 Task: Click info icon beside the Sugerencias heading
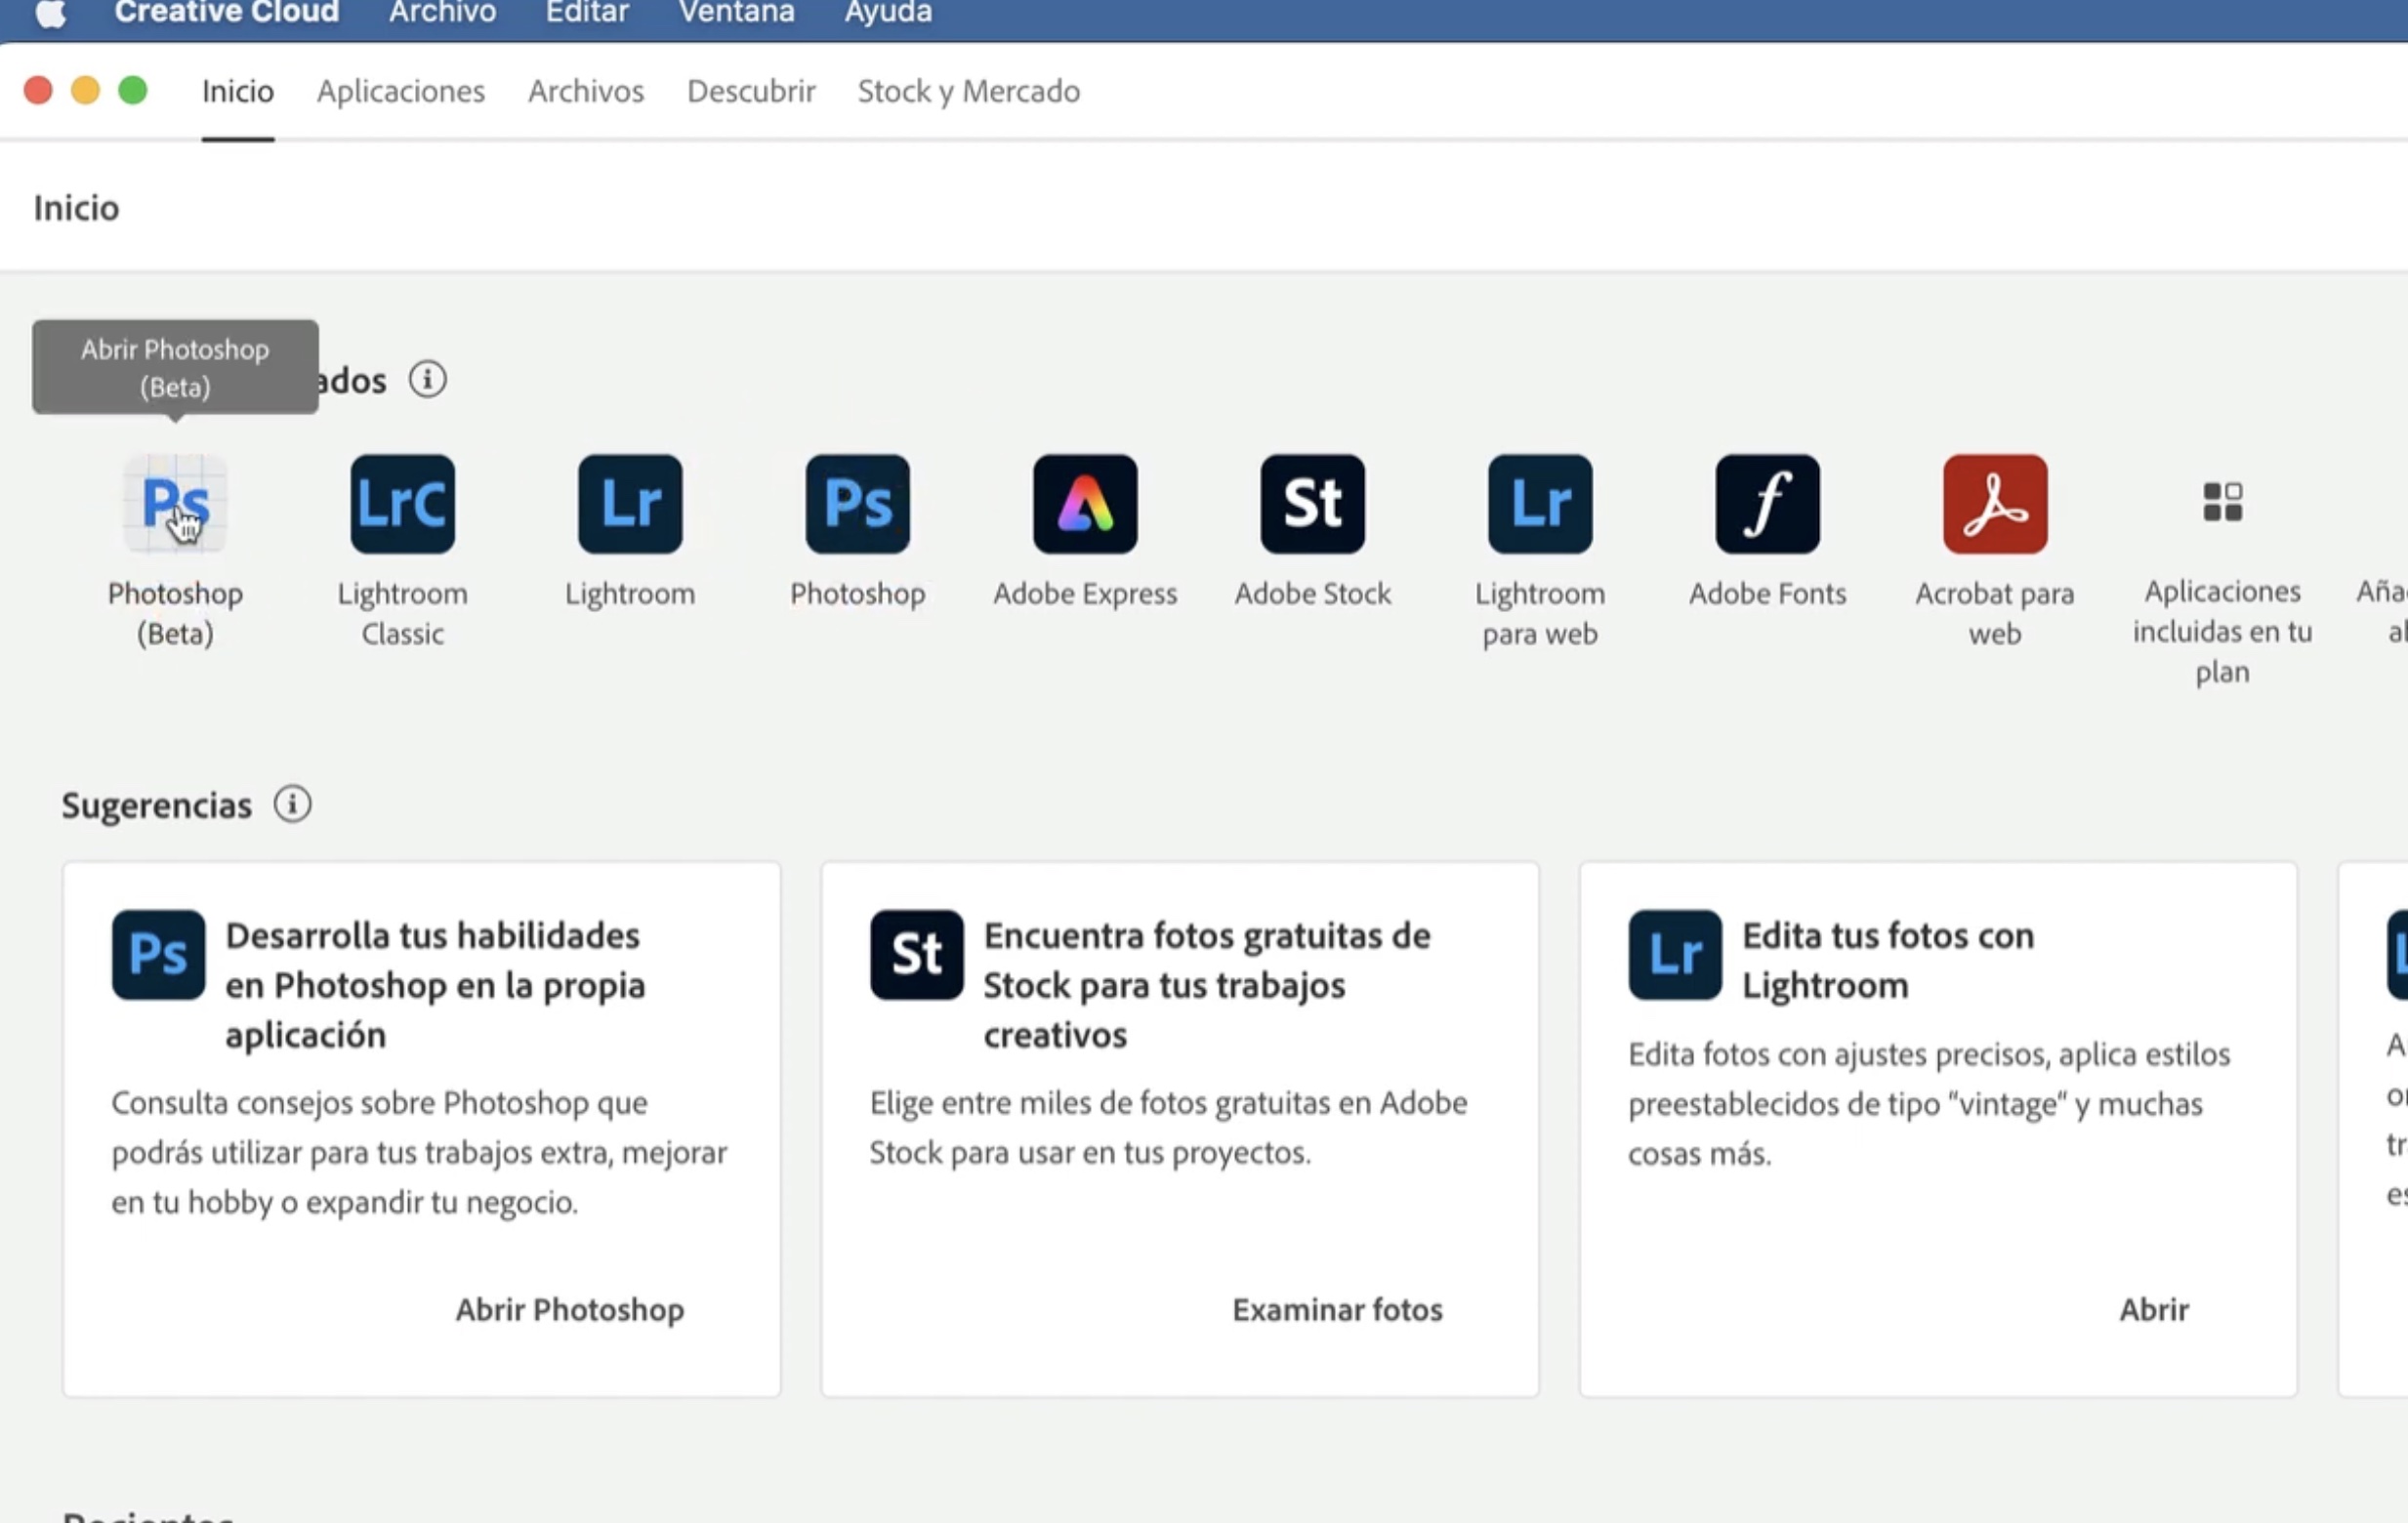tap(293, 804)
